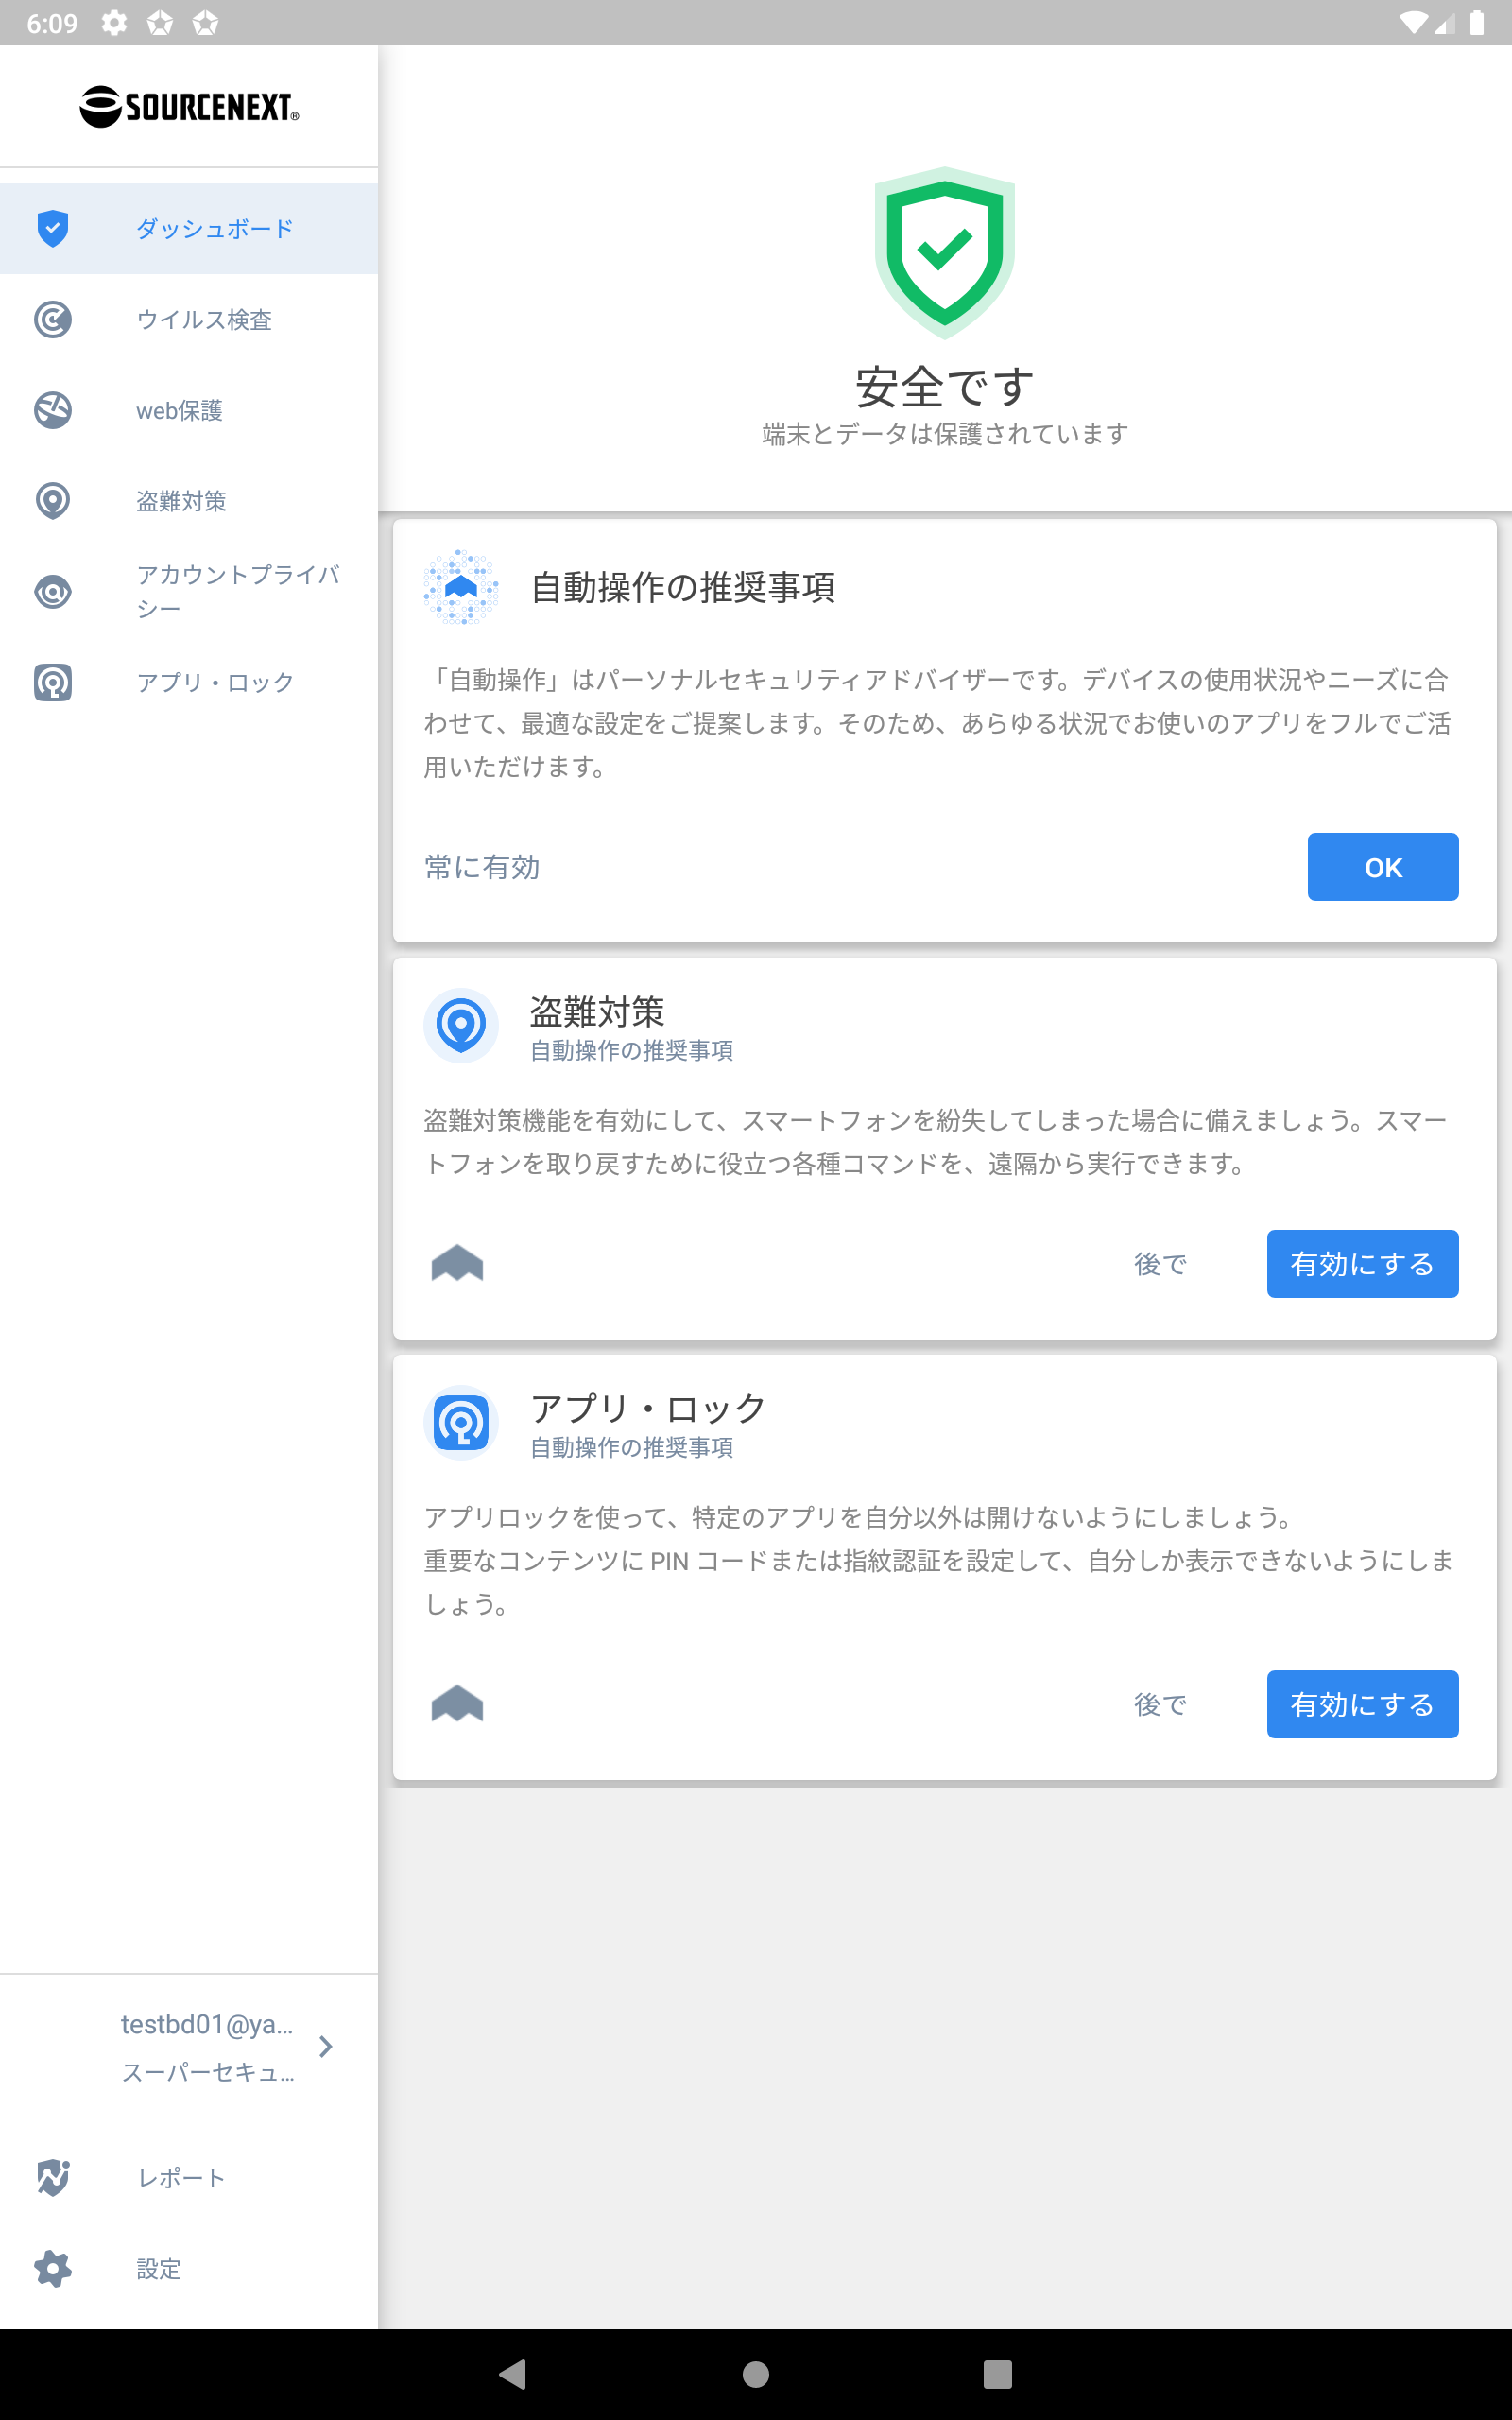Click the account privacy eye icon

[53, 592]
